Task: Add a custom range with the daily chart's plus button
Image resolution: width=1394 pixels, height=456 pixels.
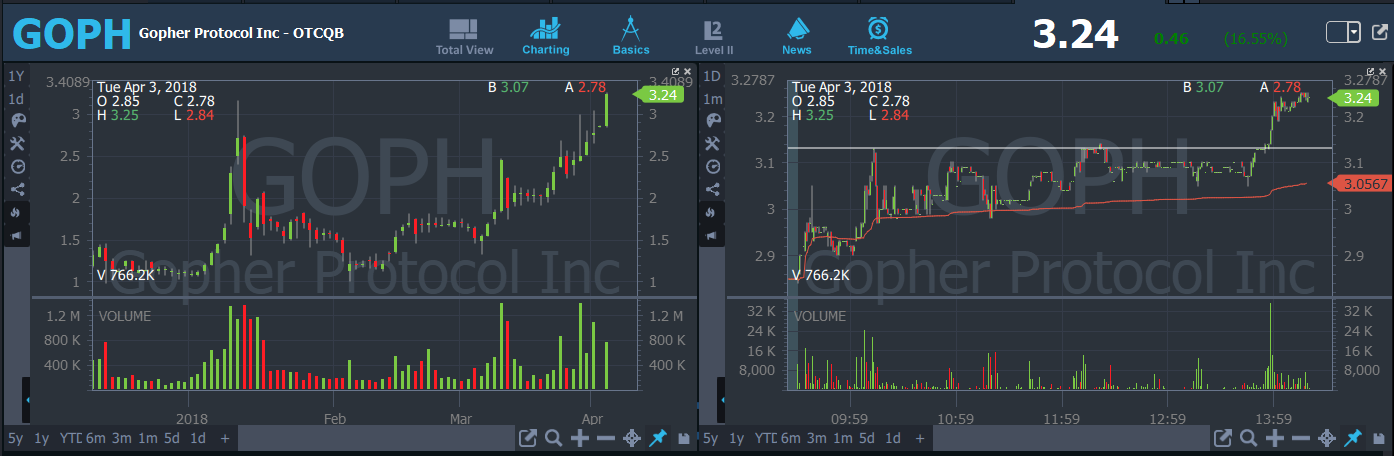Action: pyautogui.click(x=225, y=438)
